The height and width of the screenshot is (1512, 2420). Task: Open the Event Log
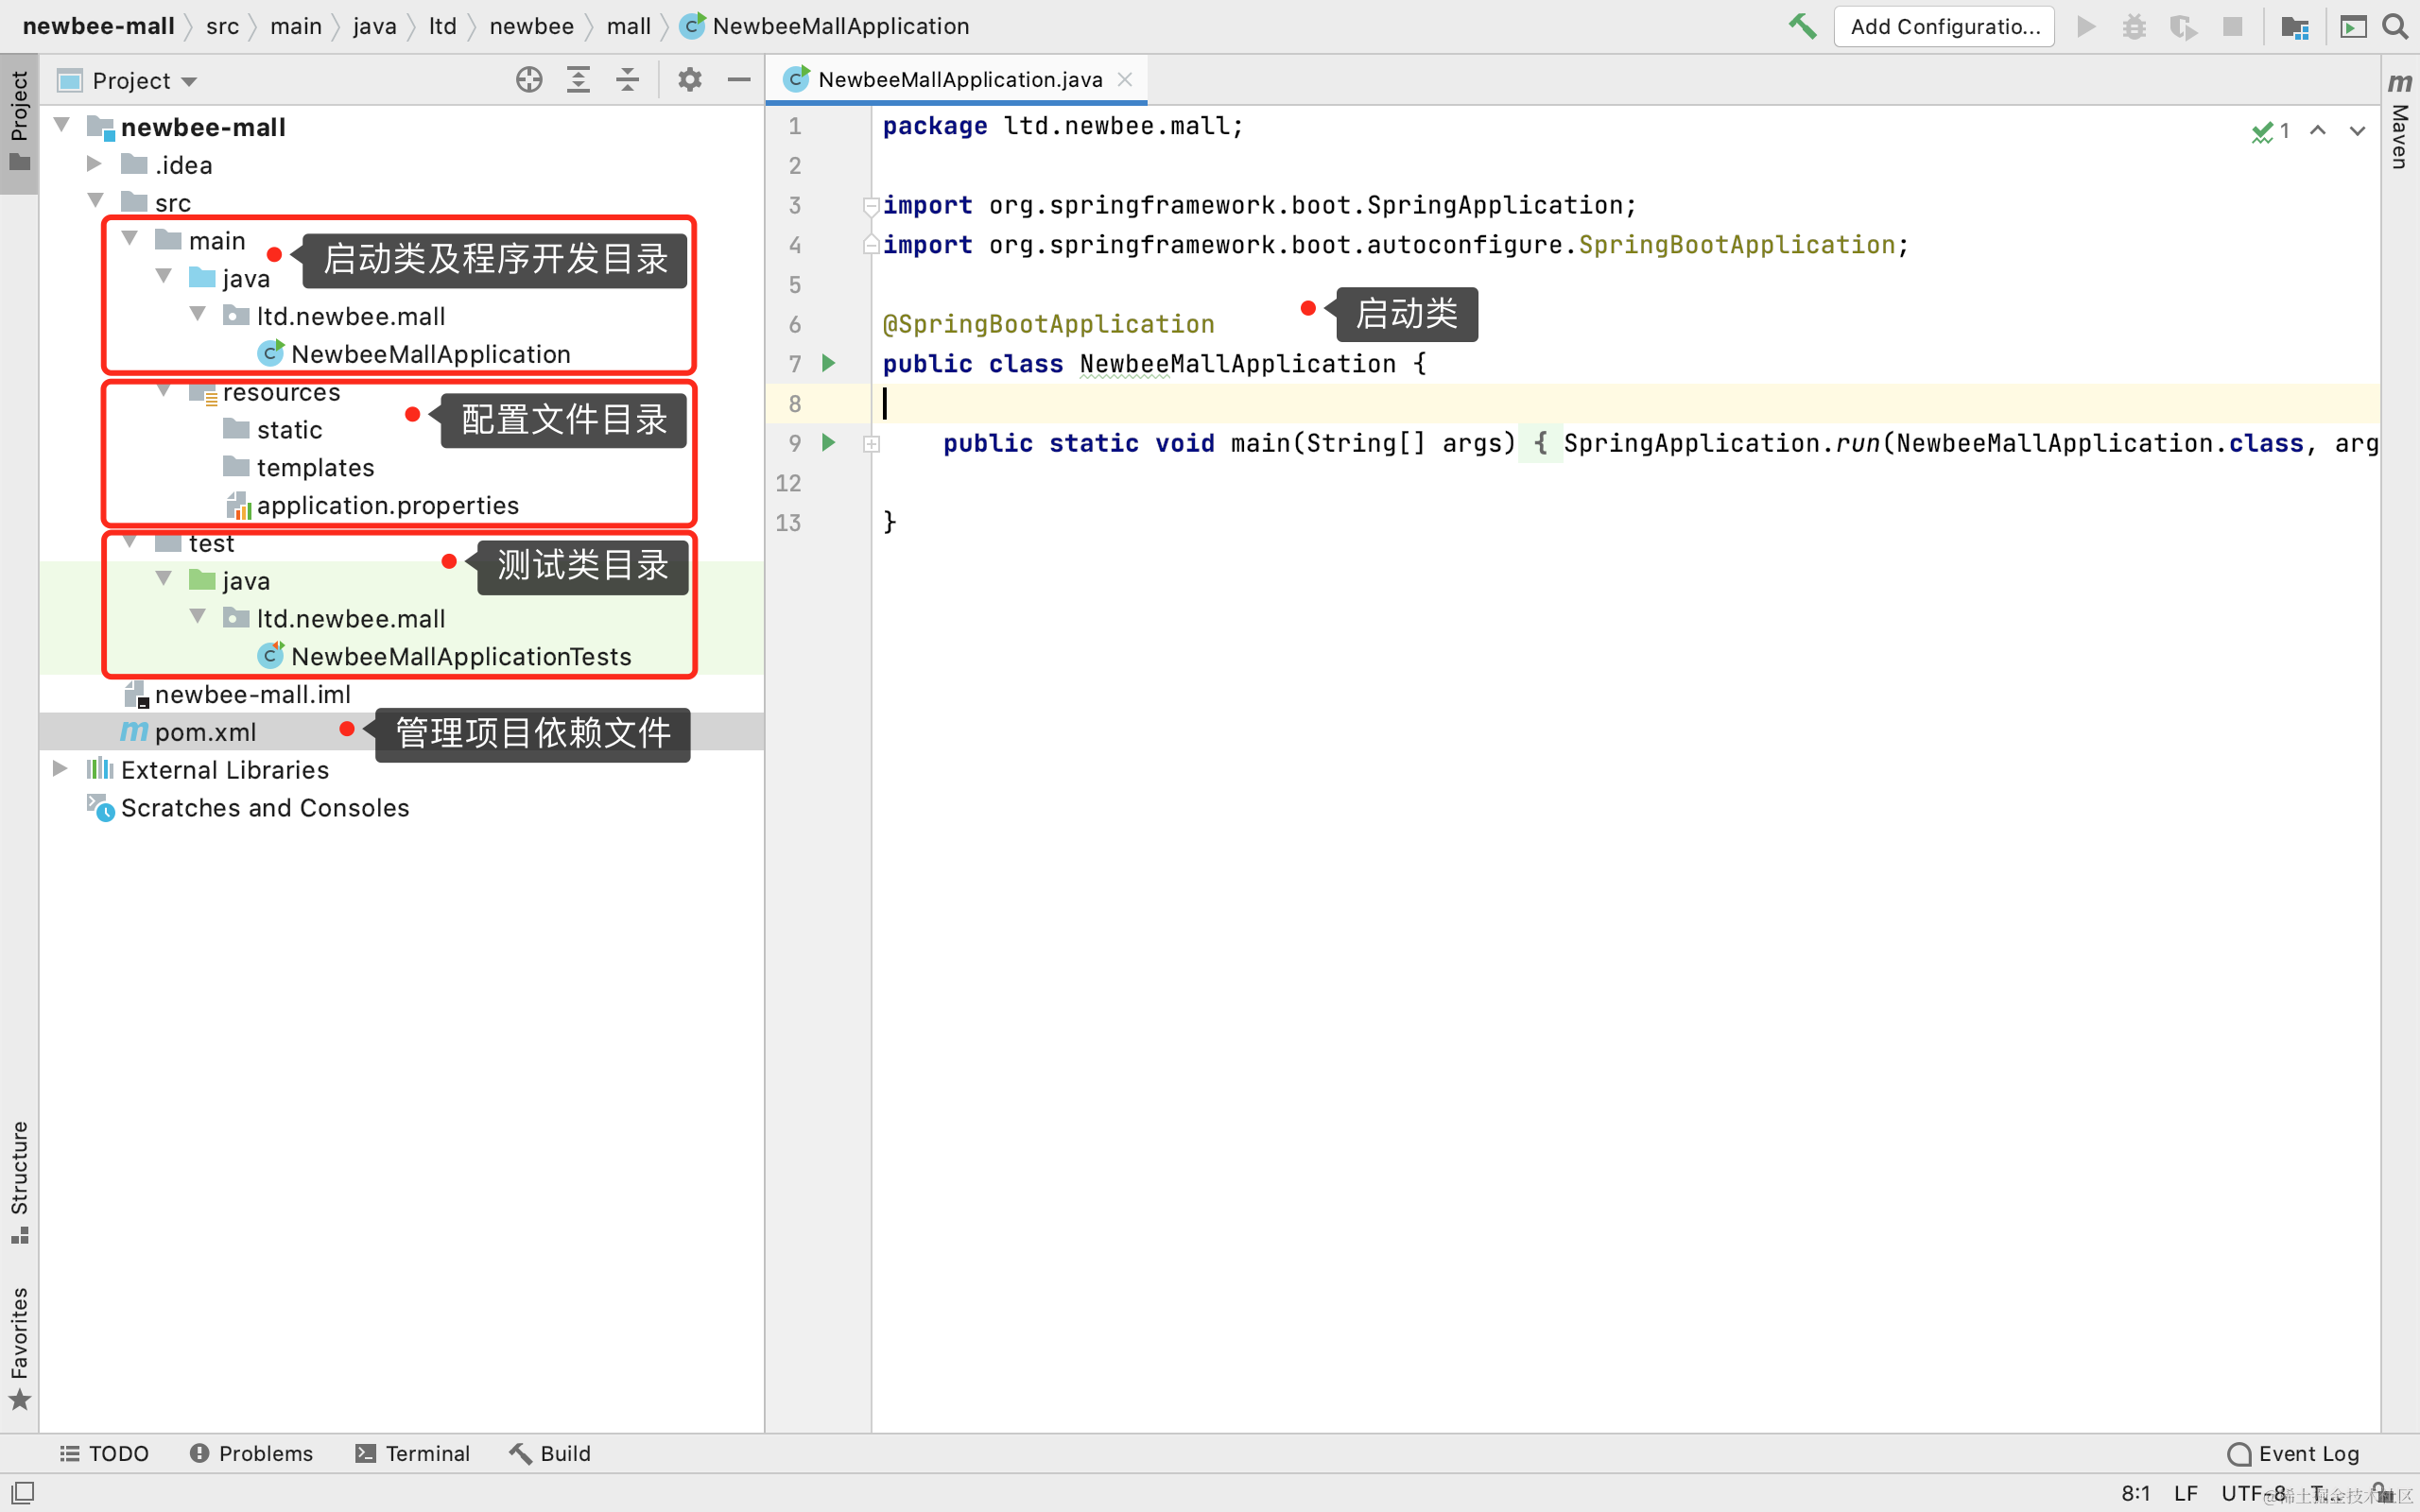(2294, 1453)
